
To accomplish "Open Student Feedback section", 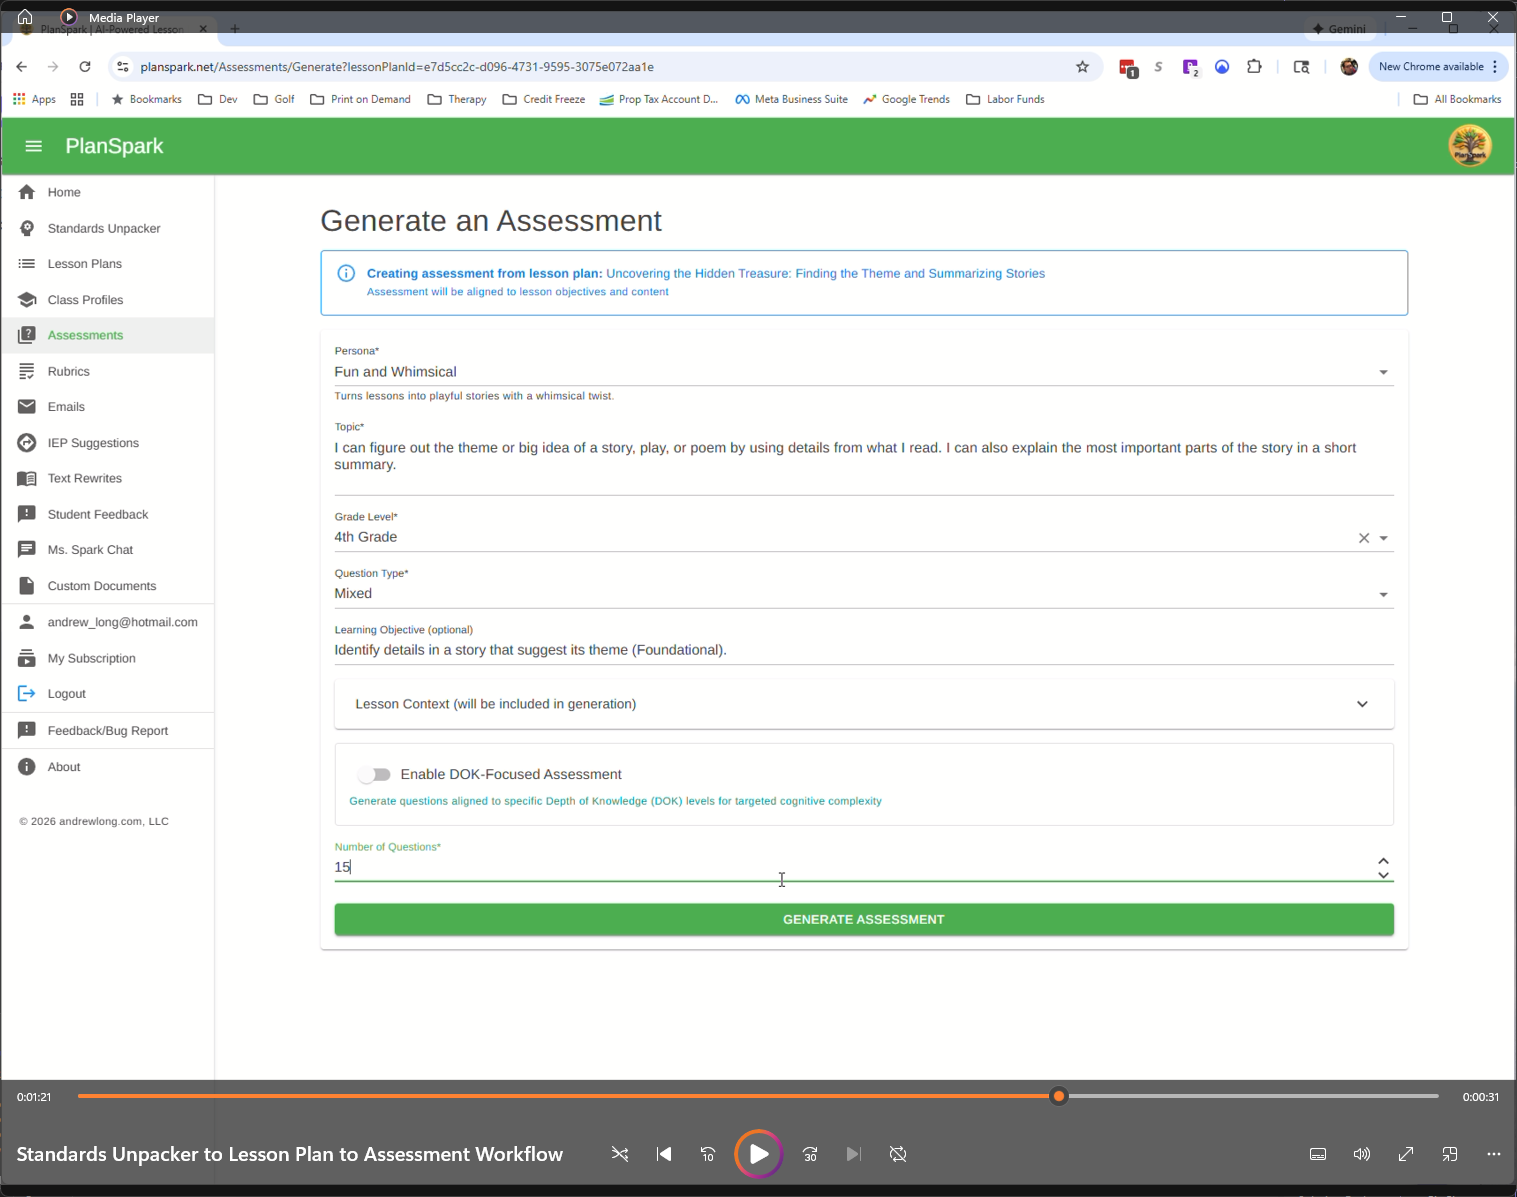I will 96,514.
